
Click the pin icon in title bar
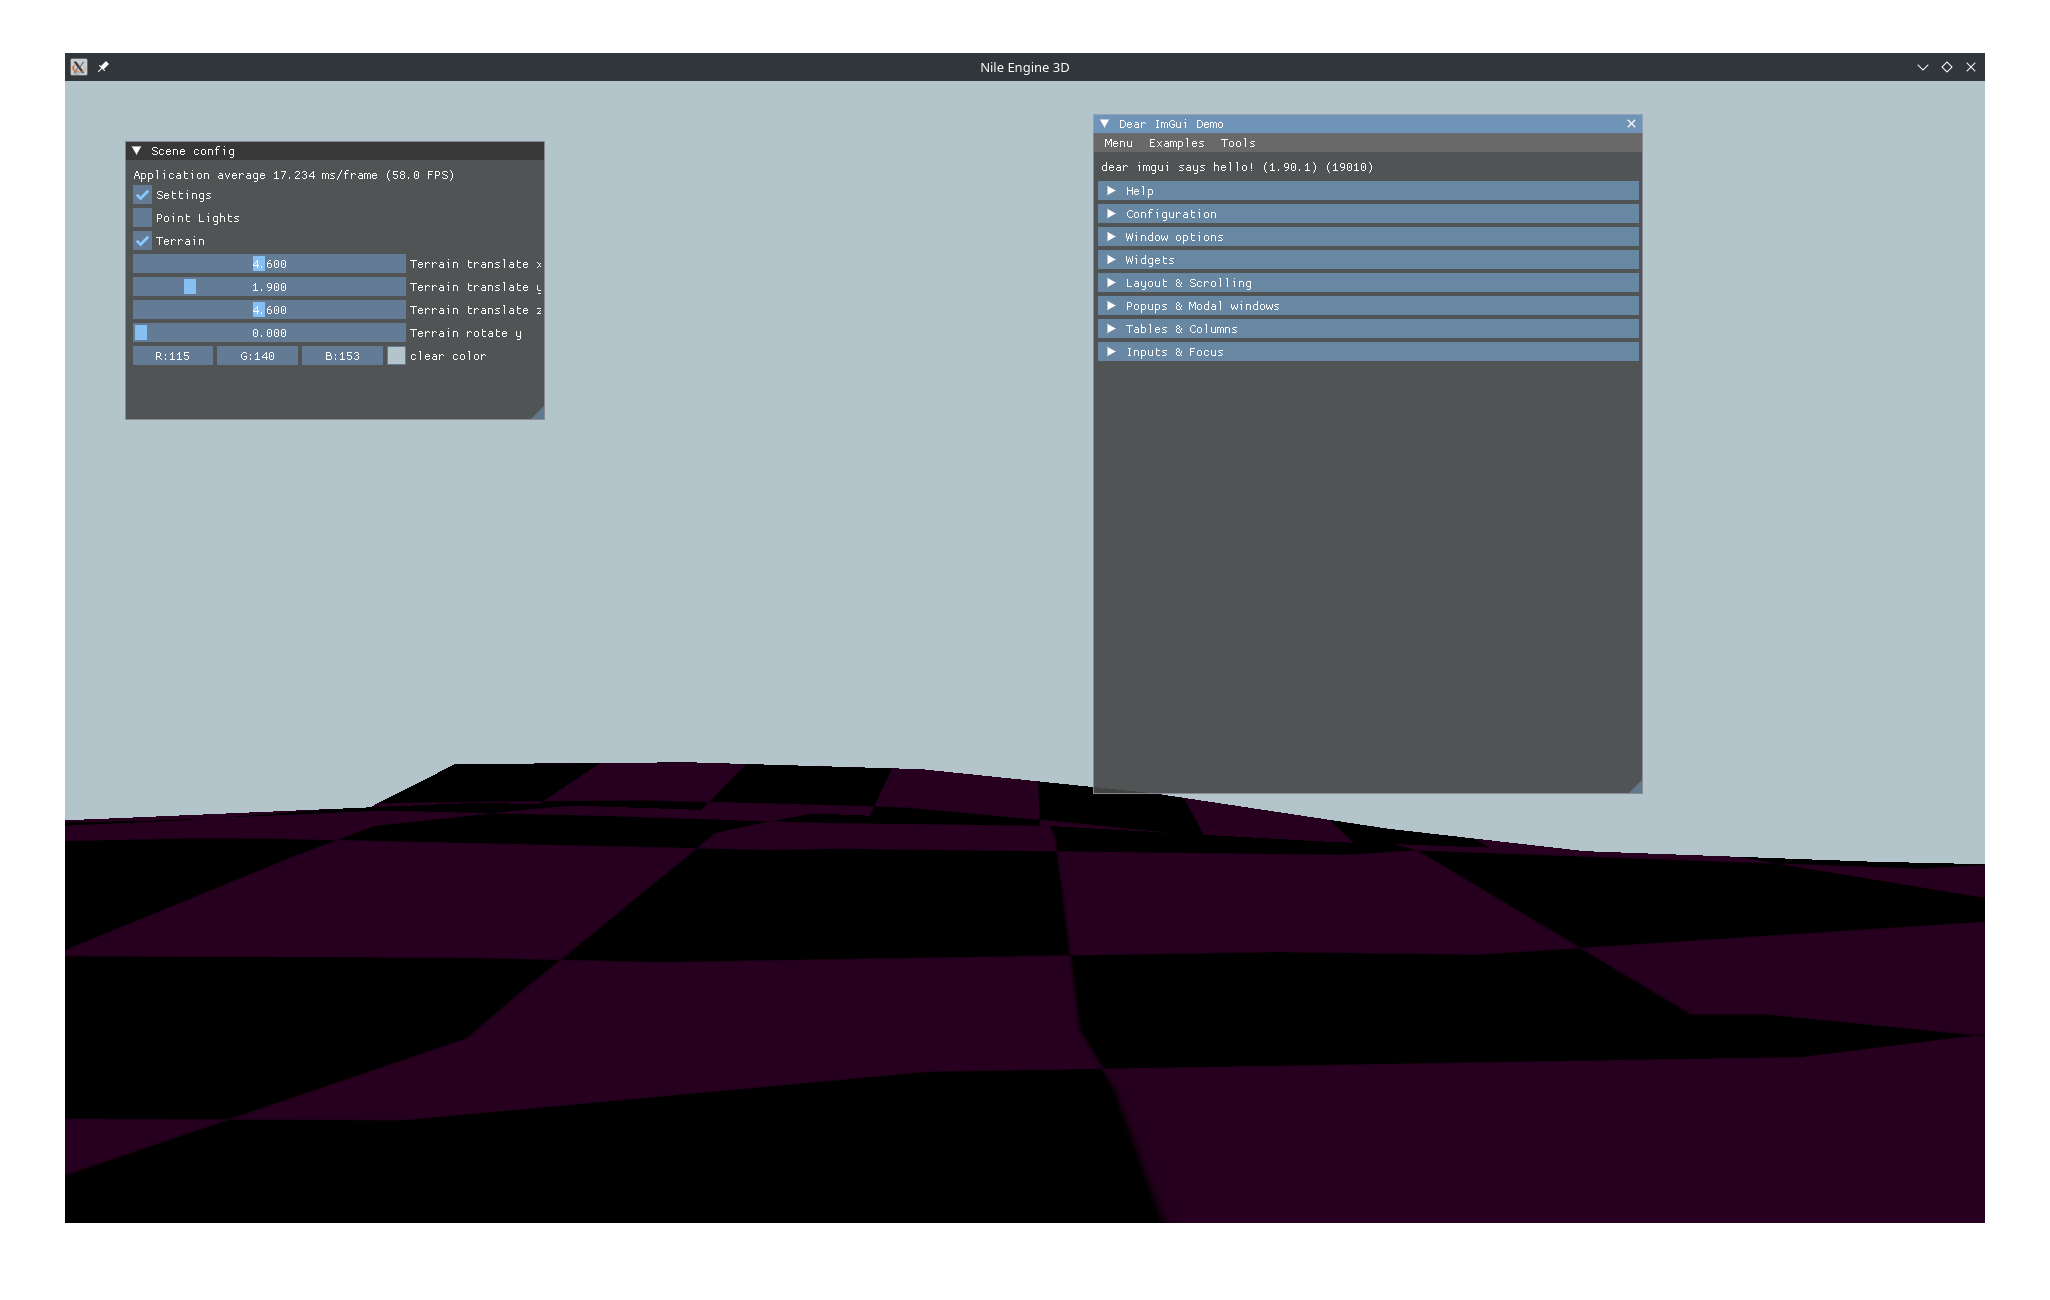[103, 67]
